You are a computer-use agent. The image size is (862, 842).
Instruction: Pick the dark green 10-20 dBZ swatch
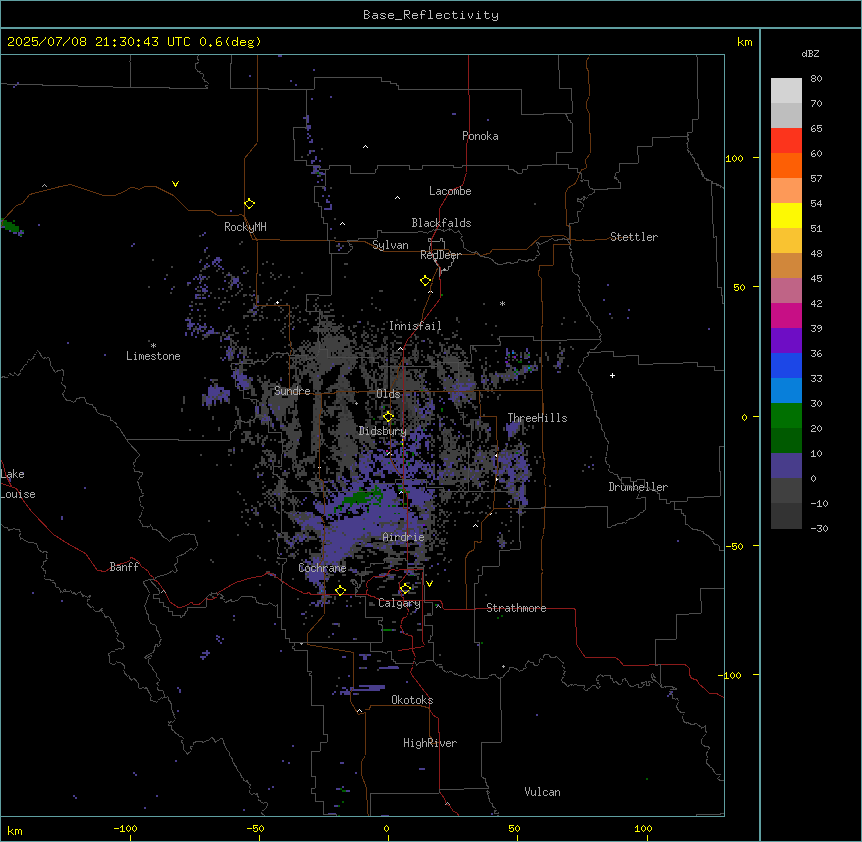[x=786, y=441]
